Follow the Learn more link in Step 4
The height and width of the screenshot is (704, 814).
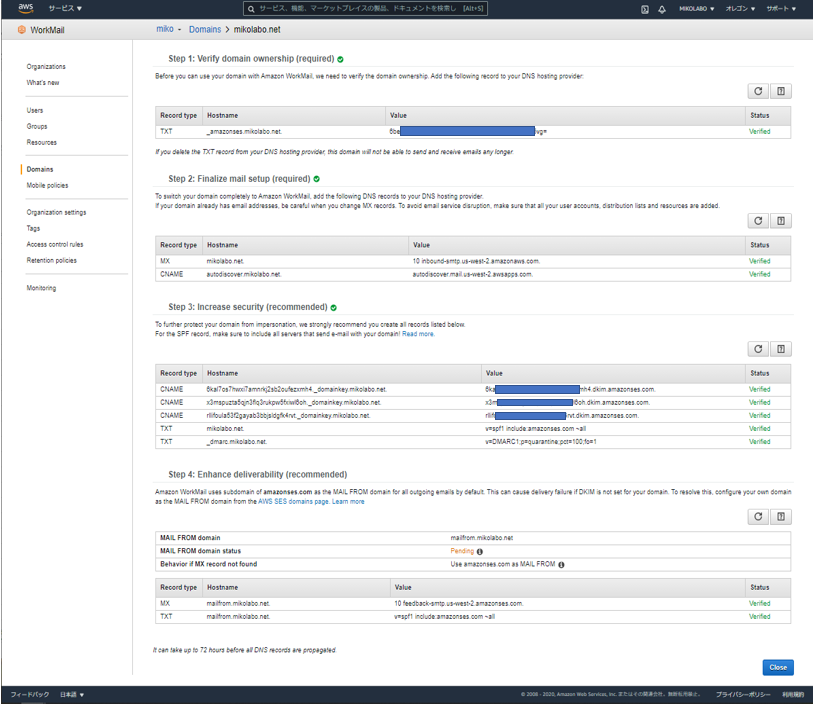(348, 502)
